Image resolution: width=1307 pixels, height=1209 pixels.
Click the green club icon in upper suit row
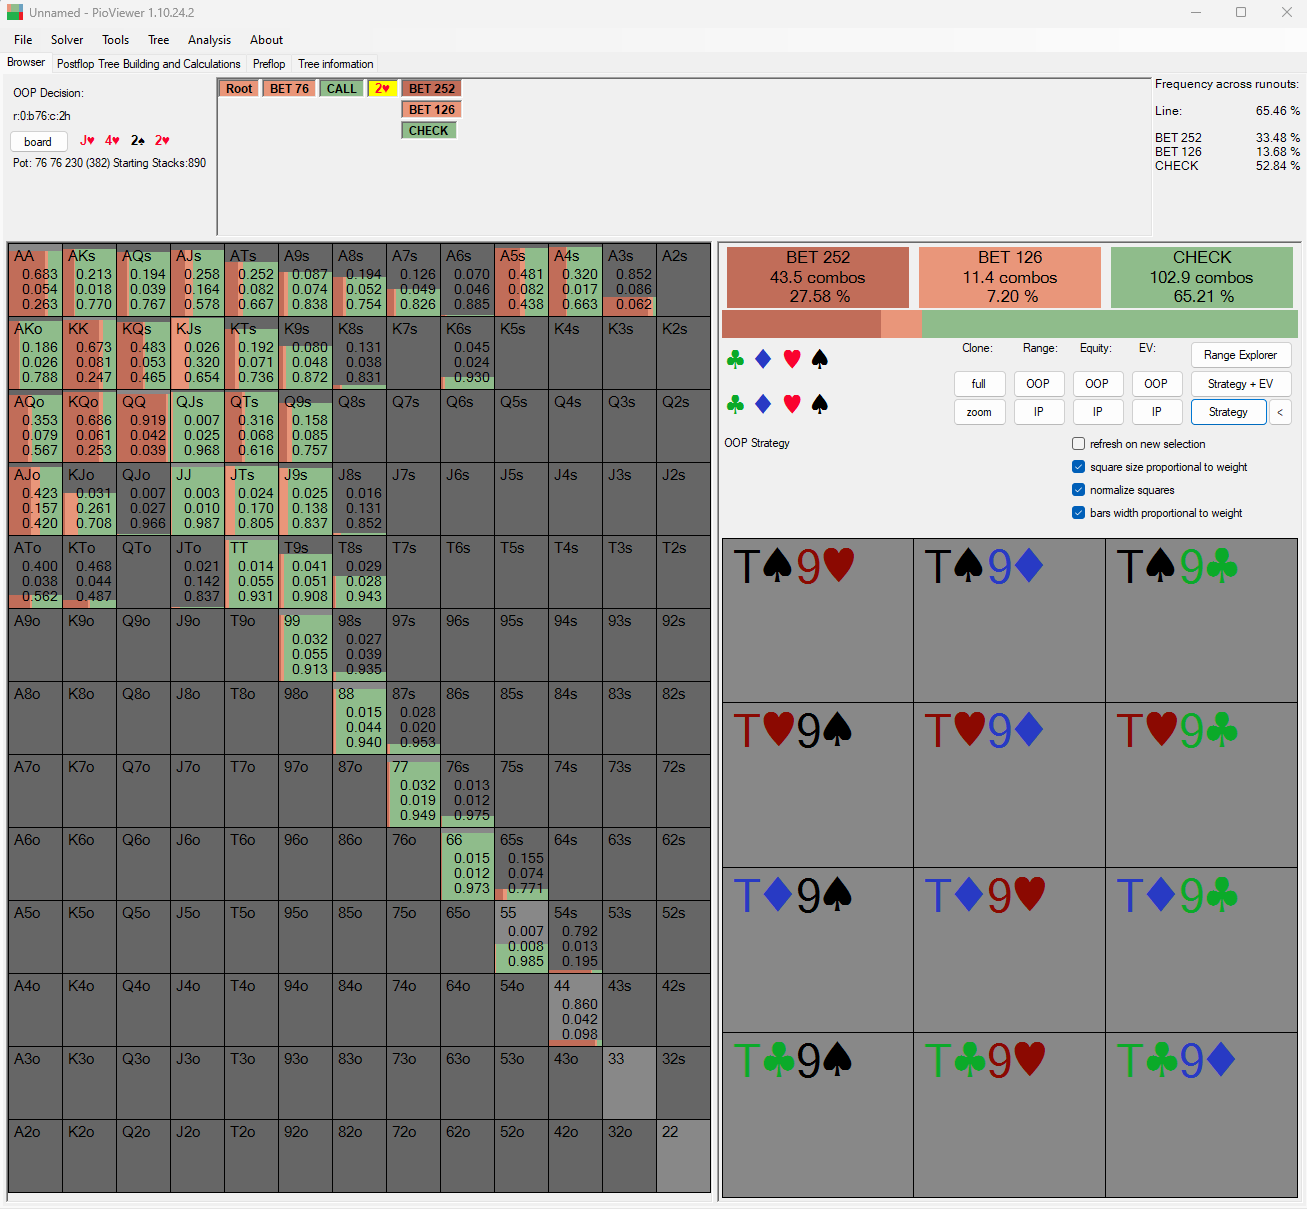click(735, 359)
